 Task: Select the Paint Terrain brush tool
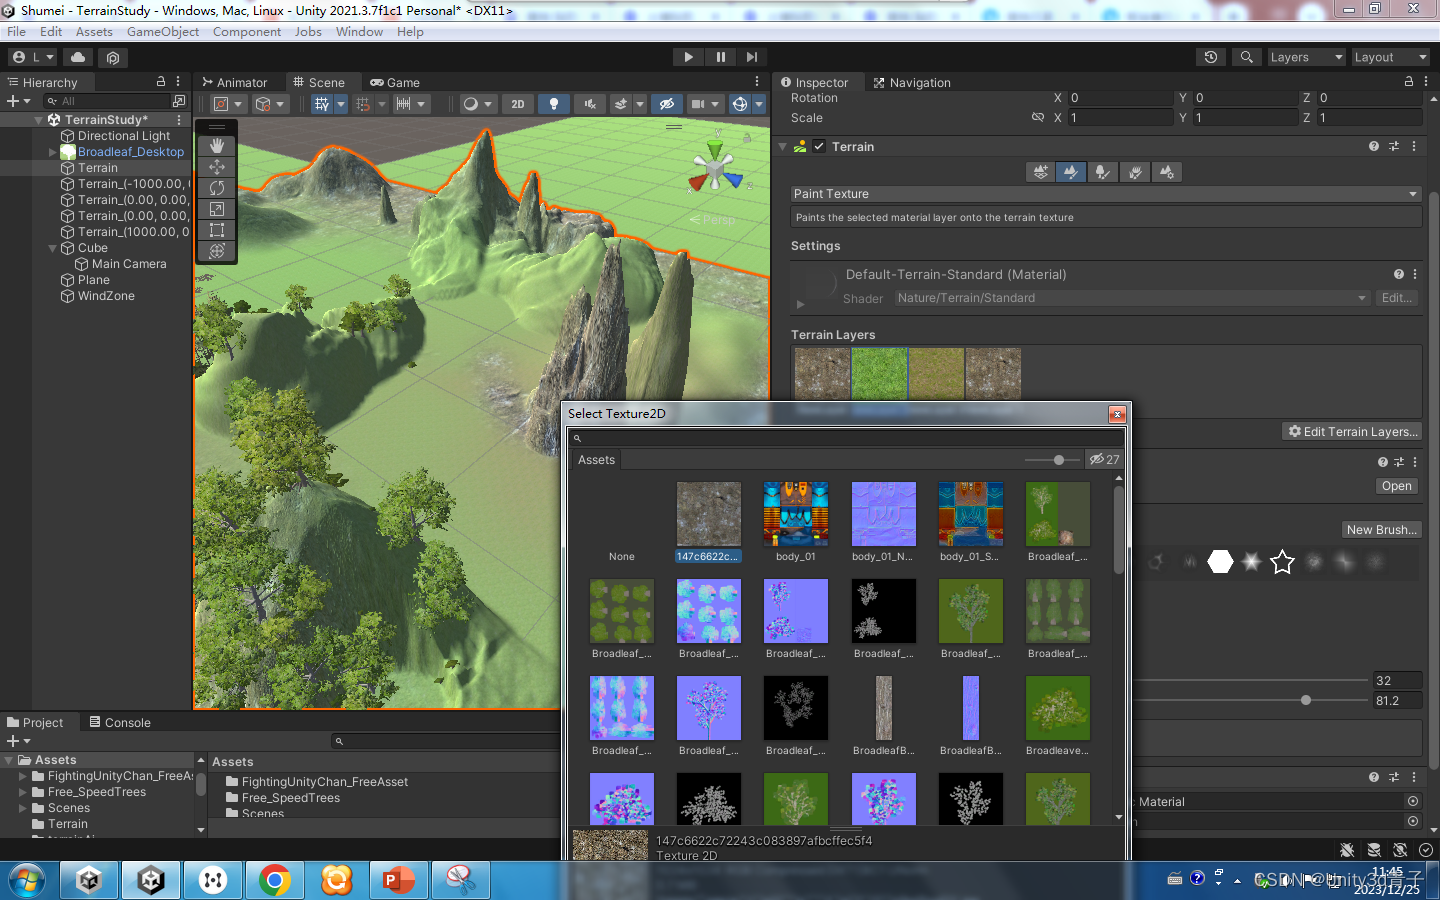point(1071,172)
